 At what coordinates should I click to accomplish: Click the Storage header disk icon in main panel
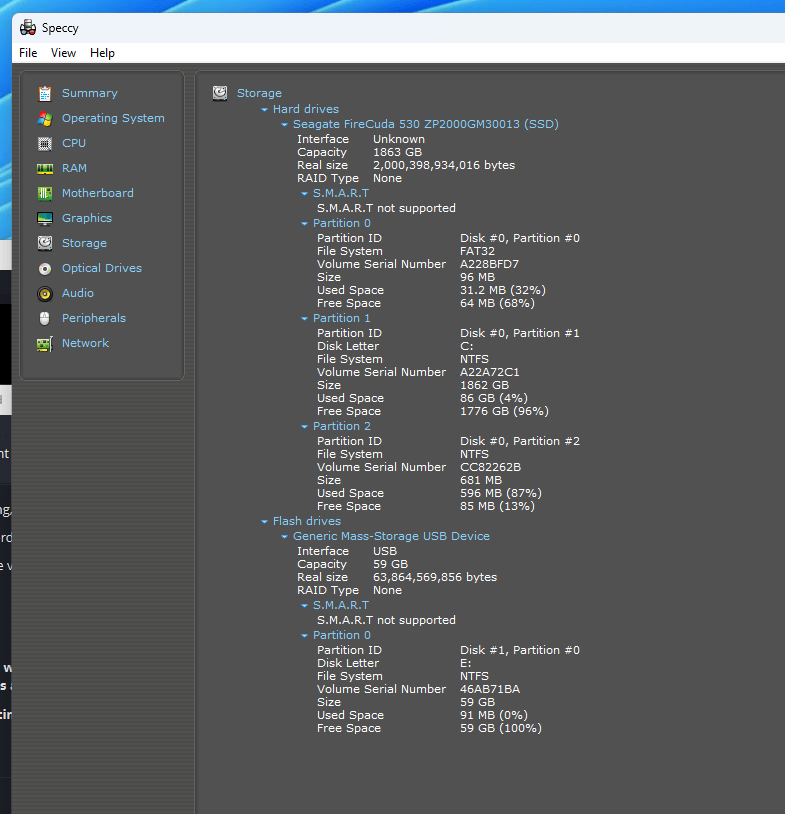(x=220, y=93)
